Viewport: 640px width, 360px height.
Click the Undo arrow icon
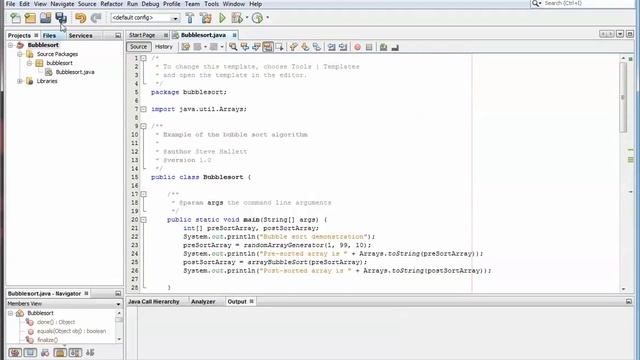(x=80, y=18)
